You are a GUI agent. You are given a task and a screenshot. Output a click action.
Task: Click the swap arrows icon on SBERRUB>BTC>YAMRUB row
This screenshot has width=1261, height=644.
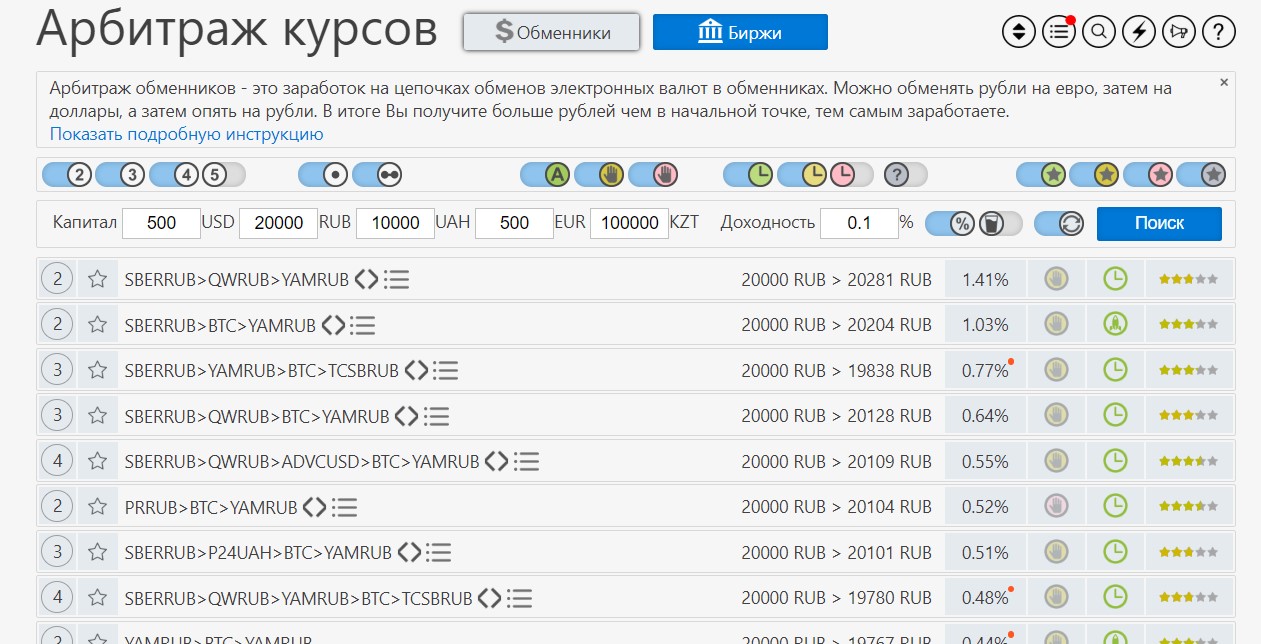tap(334, 325)
